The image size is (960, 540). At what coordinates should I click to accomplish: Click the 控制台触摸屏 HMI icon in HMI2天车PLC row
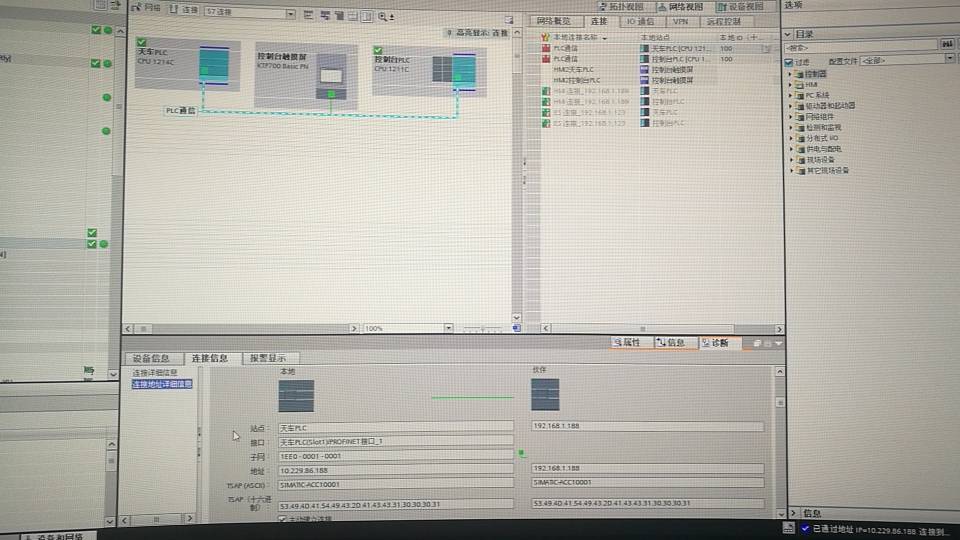click(644, 70)
